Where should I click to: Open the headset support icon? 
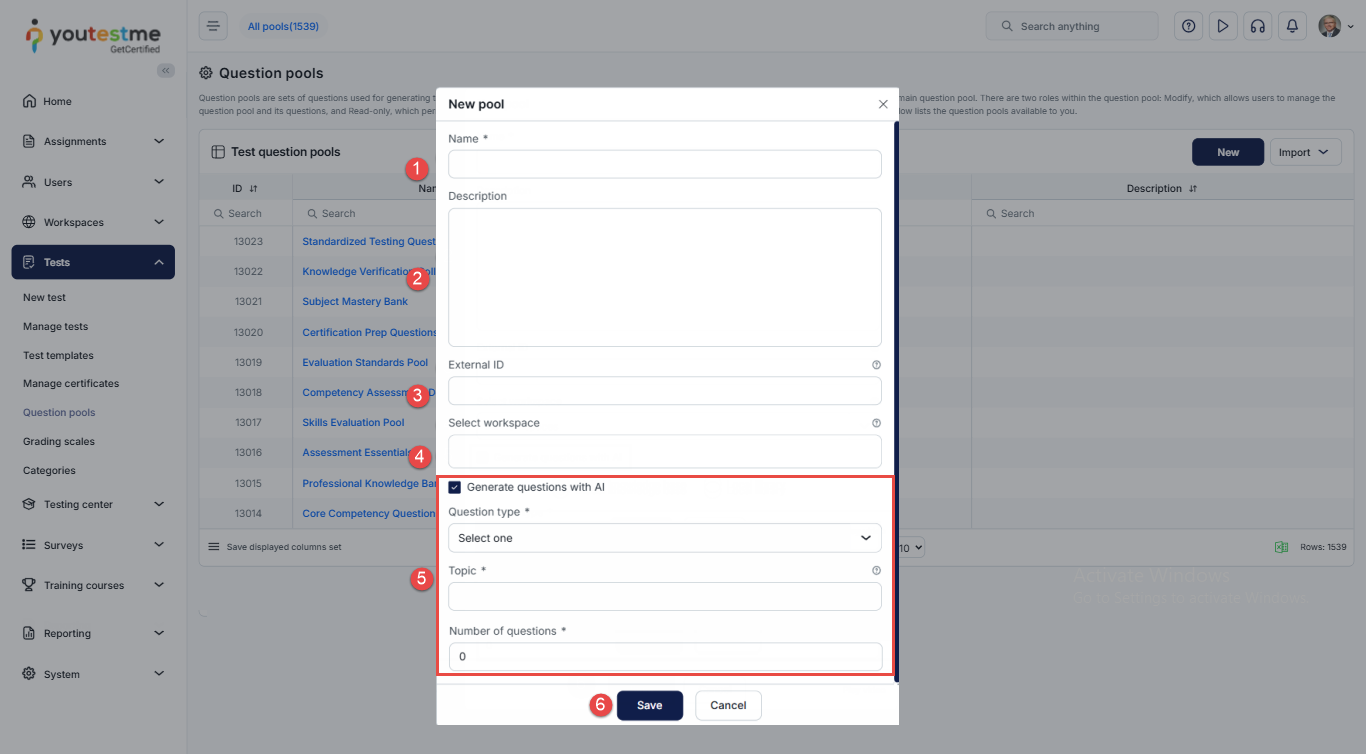coord(1257,26)
